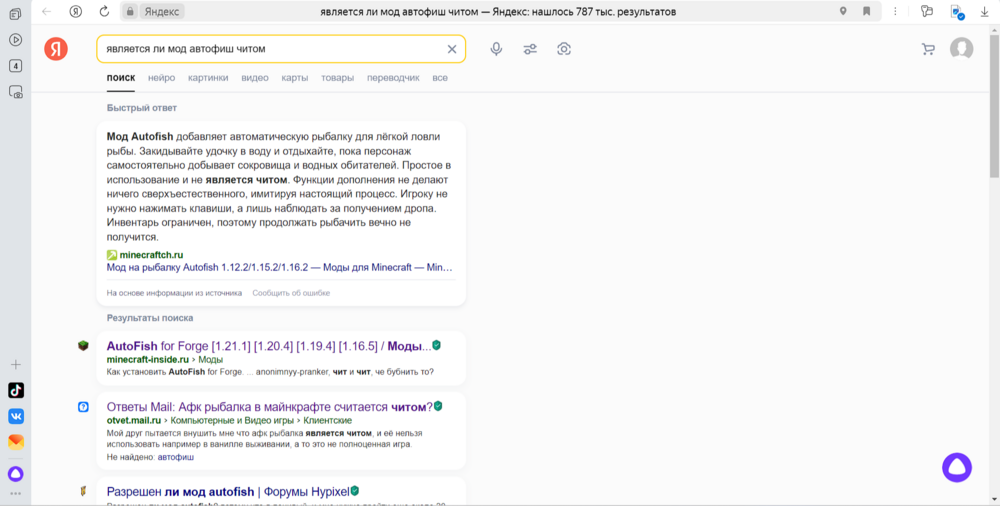
Task: Click the scrollbar up arrow
Action: [x=994, y=29]
